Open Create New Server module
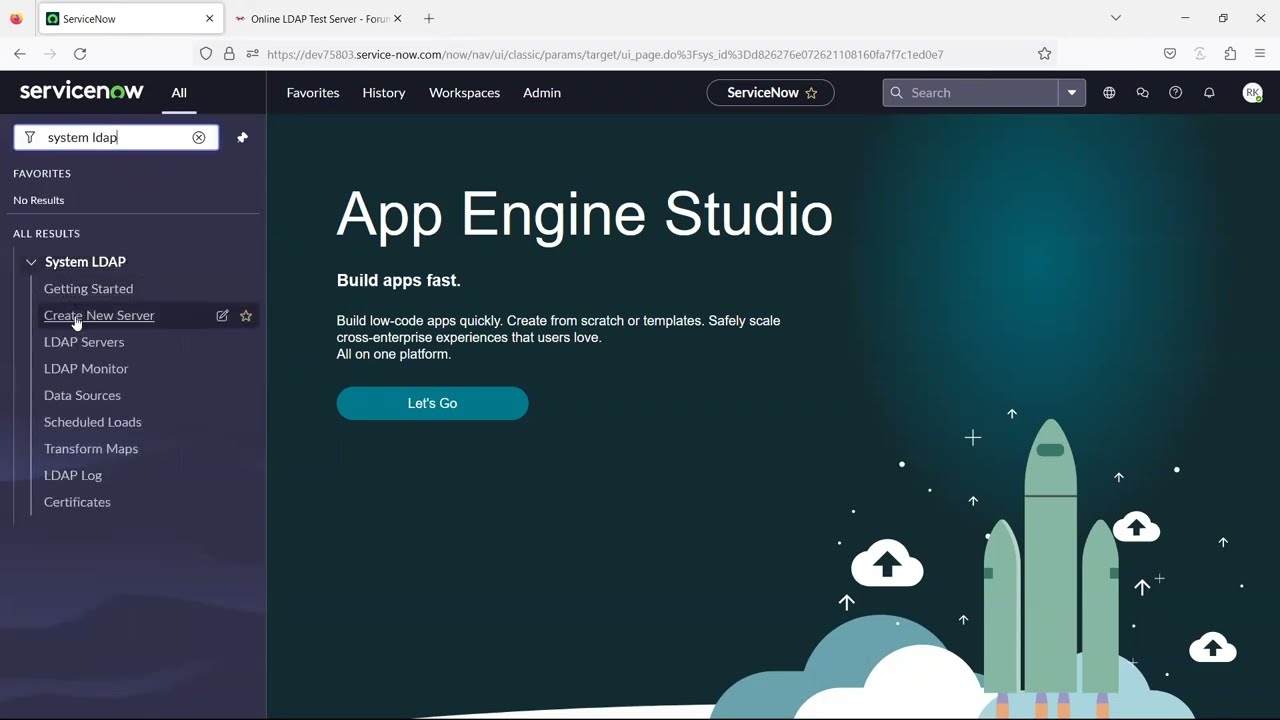This screenshot has height=720, width=1280. (99, 315)
